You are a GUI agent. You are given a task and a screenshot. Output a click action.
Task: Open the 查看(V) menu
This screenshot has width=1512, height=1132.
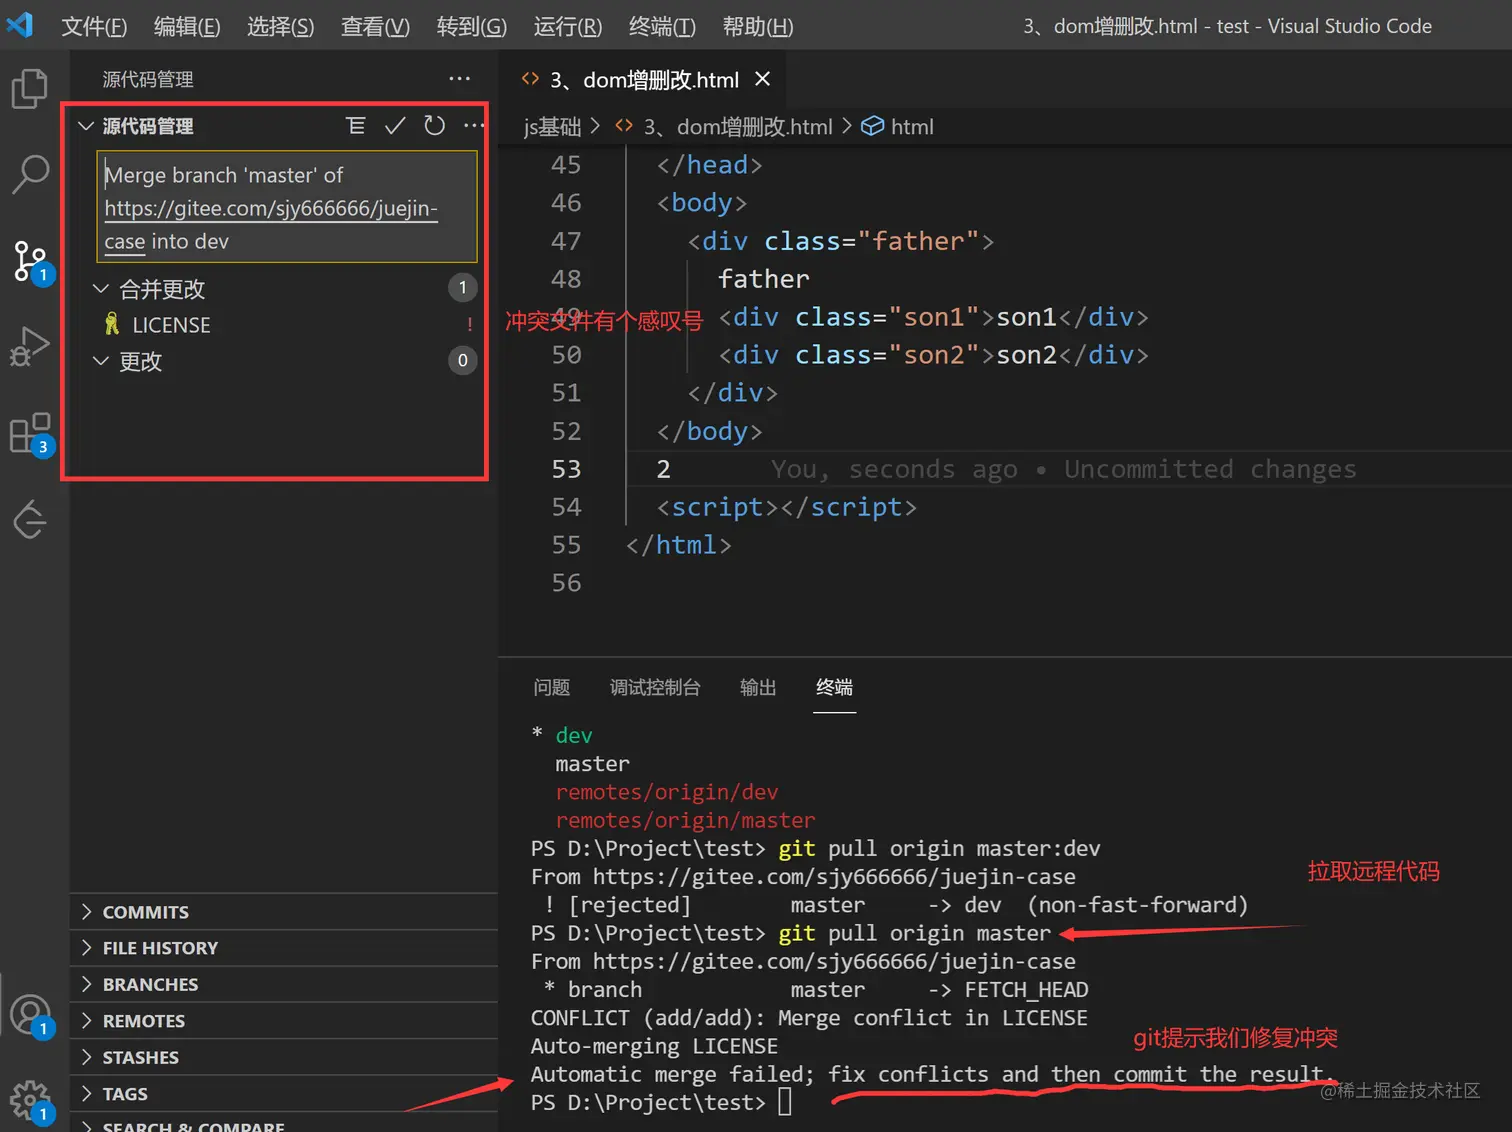375,26
